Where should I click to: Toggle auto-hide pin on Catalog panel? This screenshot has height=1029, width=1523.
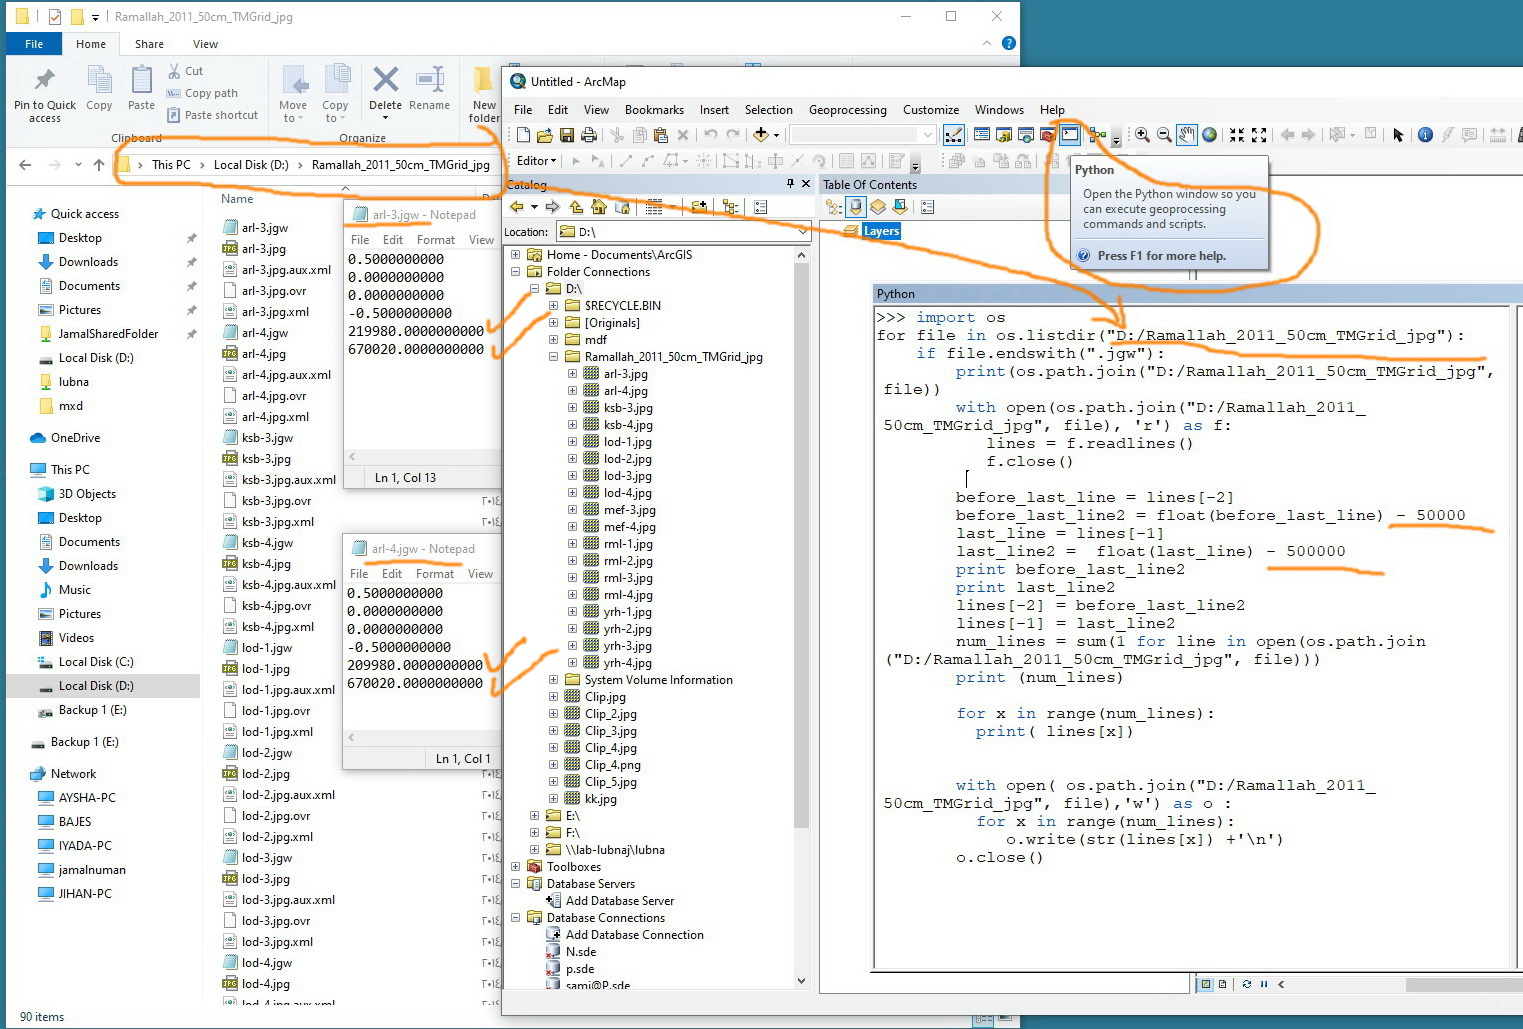coord(790,184)
